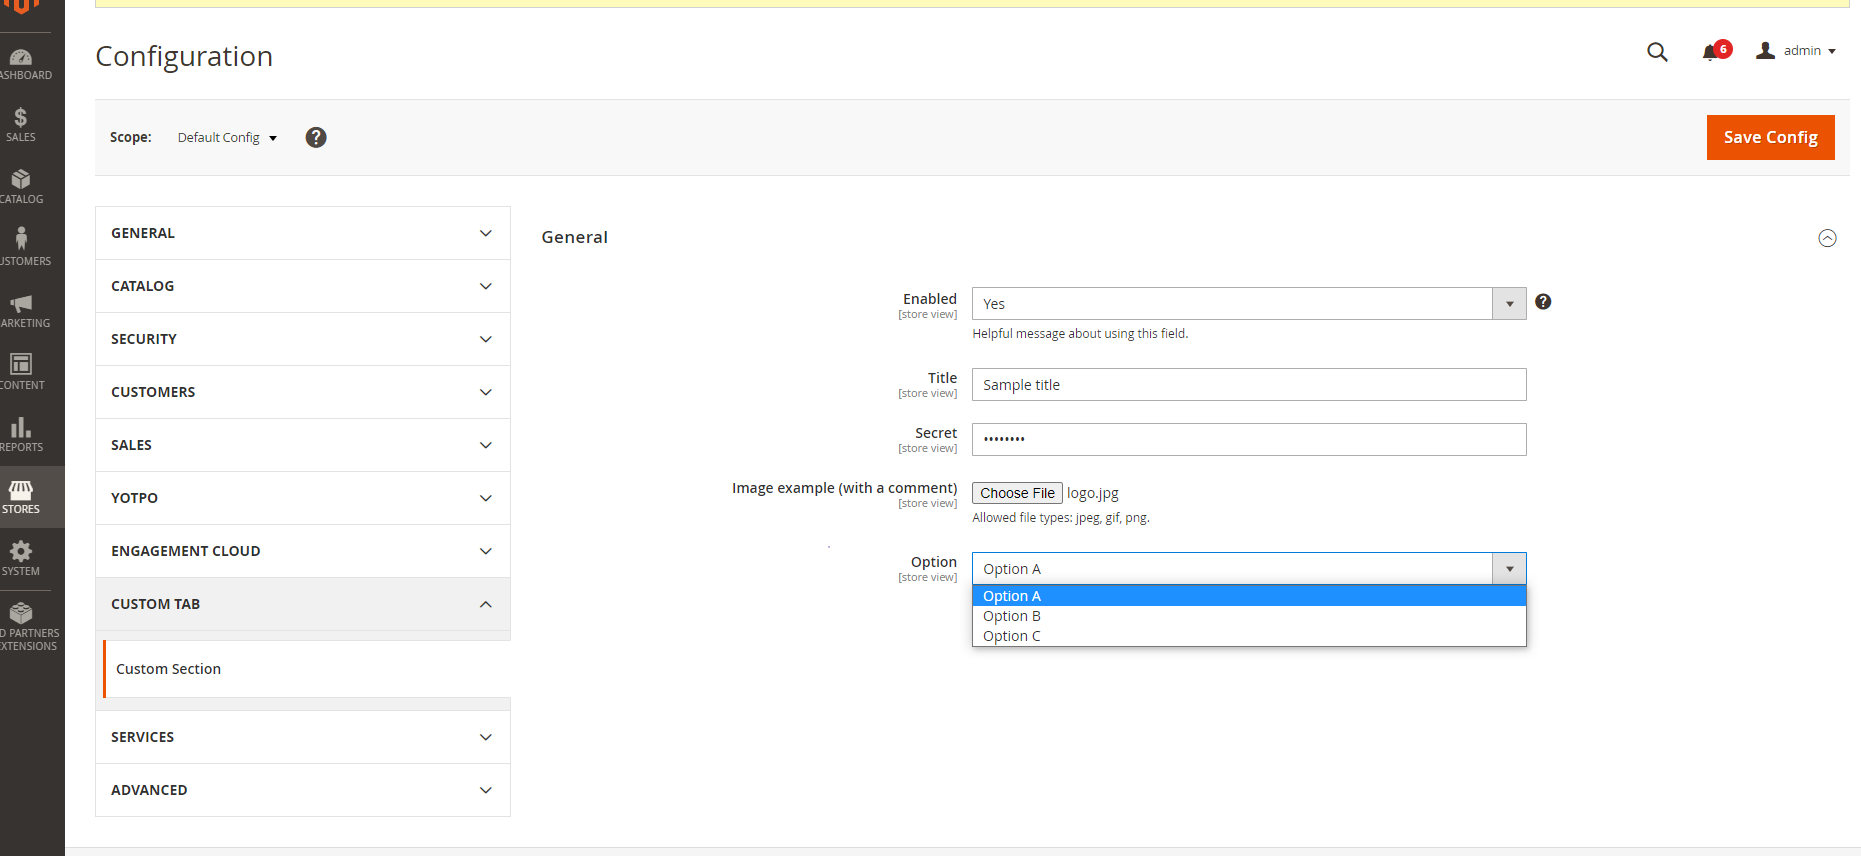
Task: Collapse the CUSTOM TAB section
Action: [303, 604]
